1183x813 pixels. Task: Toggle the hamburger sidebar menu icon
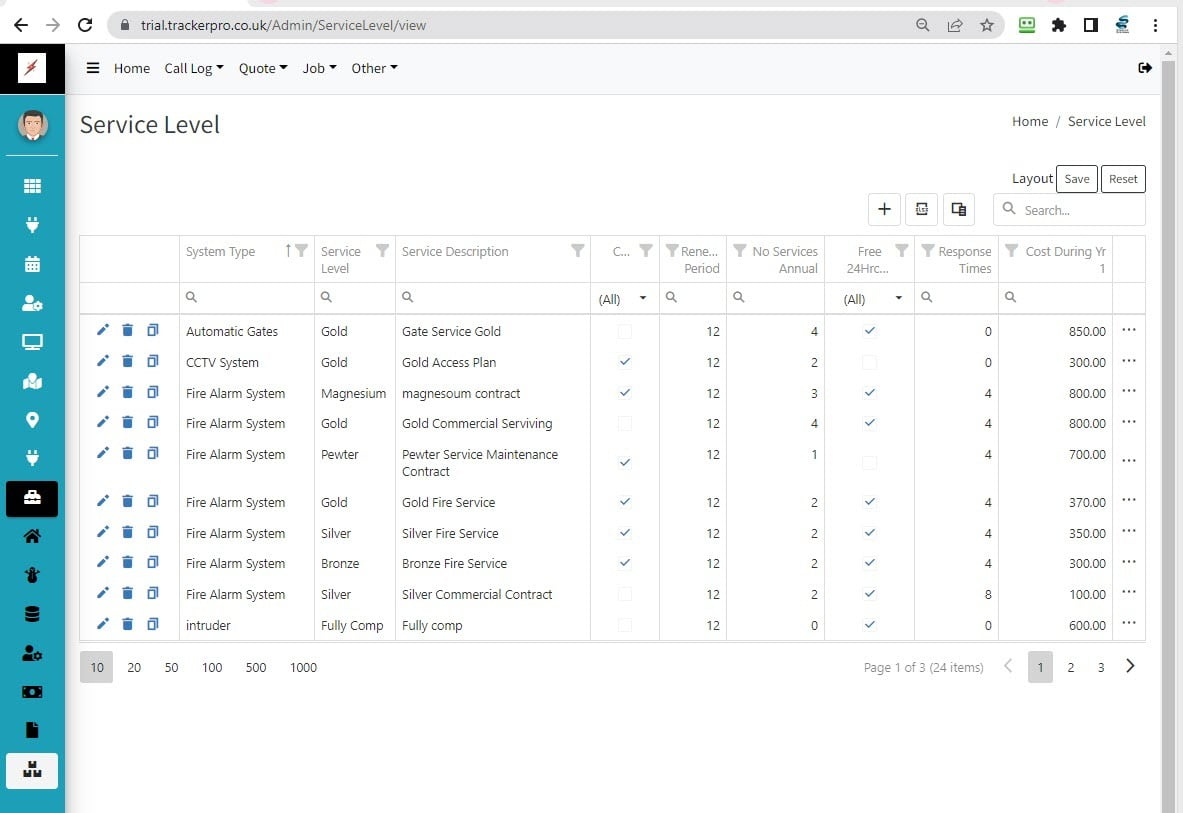93,68
